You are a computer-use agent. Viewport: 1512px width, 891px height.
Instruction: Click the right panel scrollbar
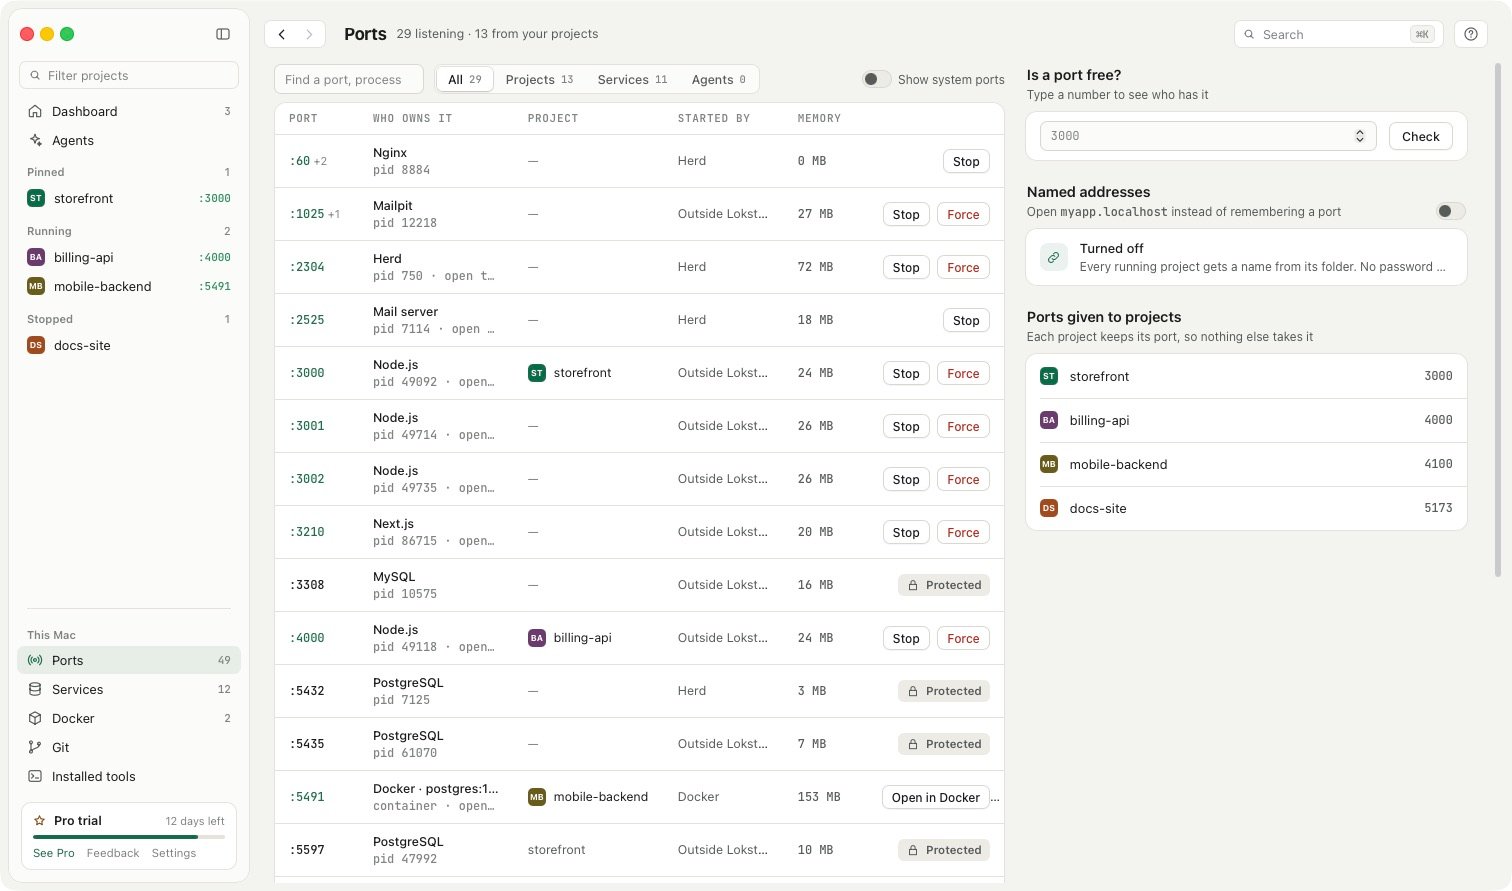pyautogui.click(x=1497, y=320)
